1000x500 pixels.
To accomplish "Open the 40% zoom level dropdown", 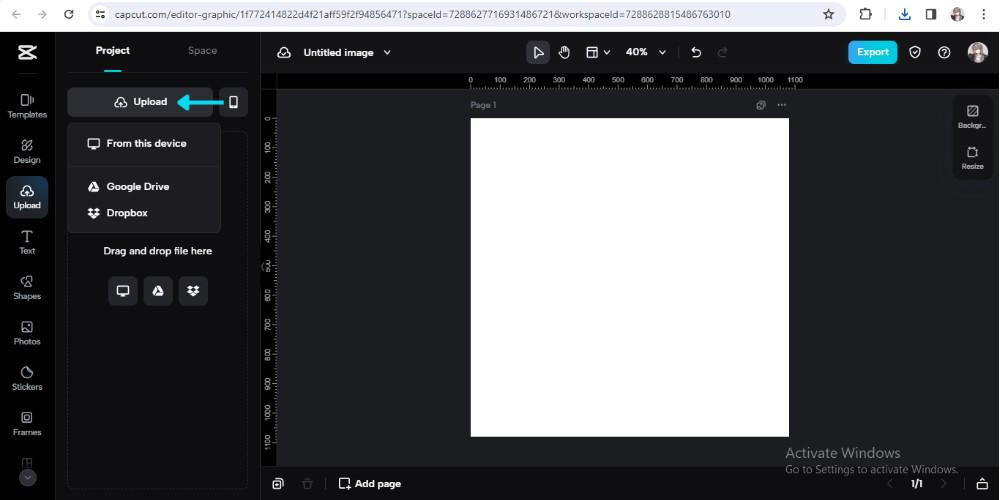I will (x=645, y=52).
